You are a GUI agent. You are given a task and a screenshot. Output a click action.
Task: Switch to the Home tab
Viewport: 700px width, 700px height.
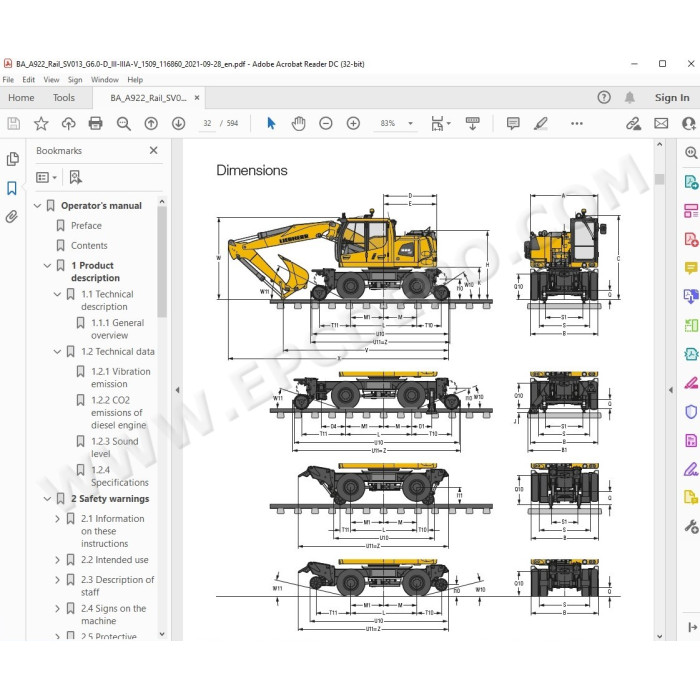tap(21, 97)
